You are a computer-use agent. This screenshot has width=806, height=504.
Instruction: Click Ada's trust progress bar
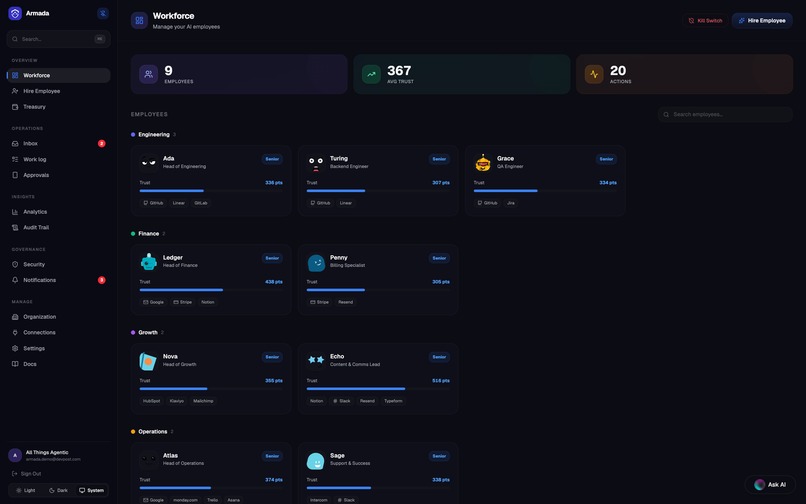tap(211, 191)
